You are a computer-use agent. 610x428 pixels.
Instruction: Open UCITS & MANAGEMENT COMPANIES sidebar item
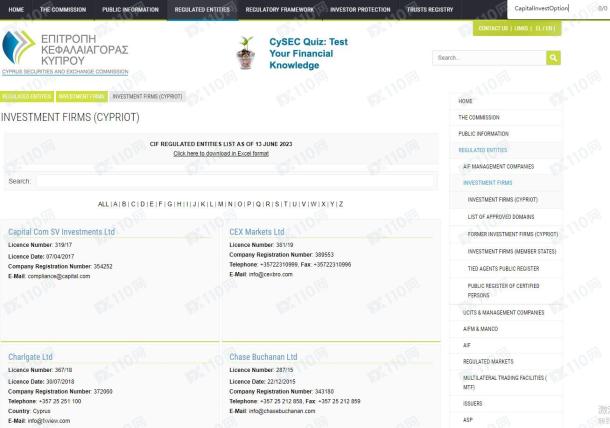(x=505, y=313)
